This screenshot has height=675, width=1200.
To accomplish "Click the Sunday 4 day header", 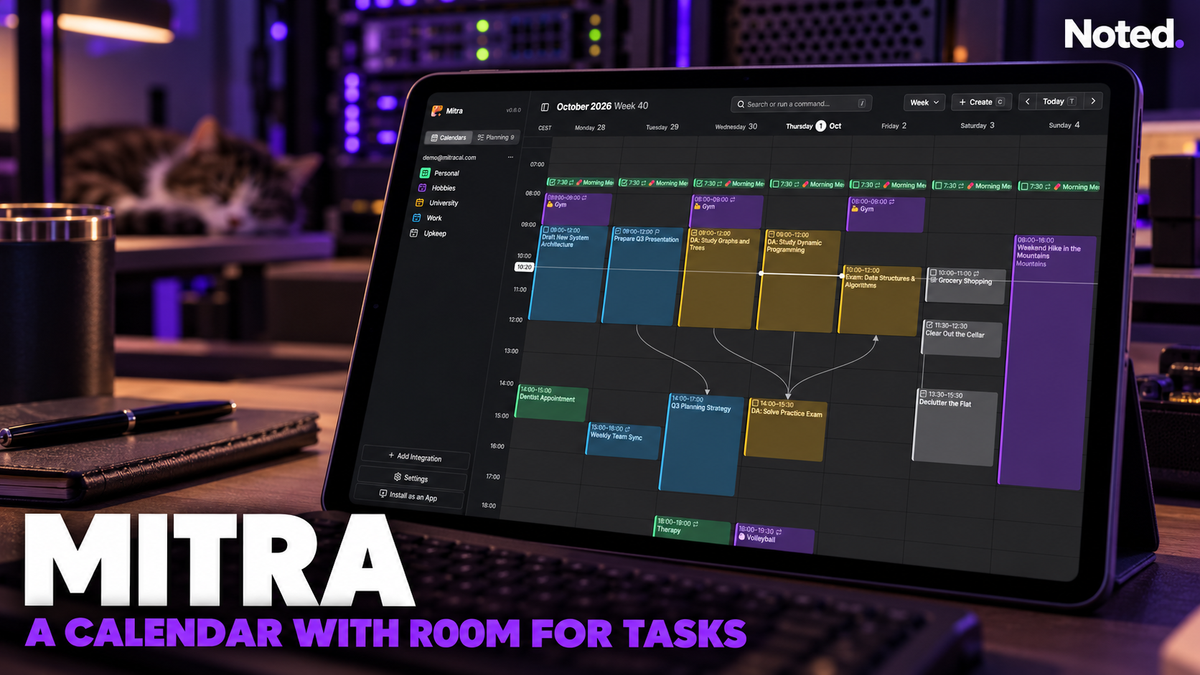I will [x=1063, y=125].
